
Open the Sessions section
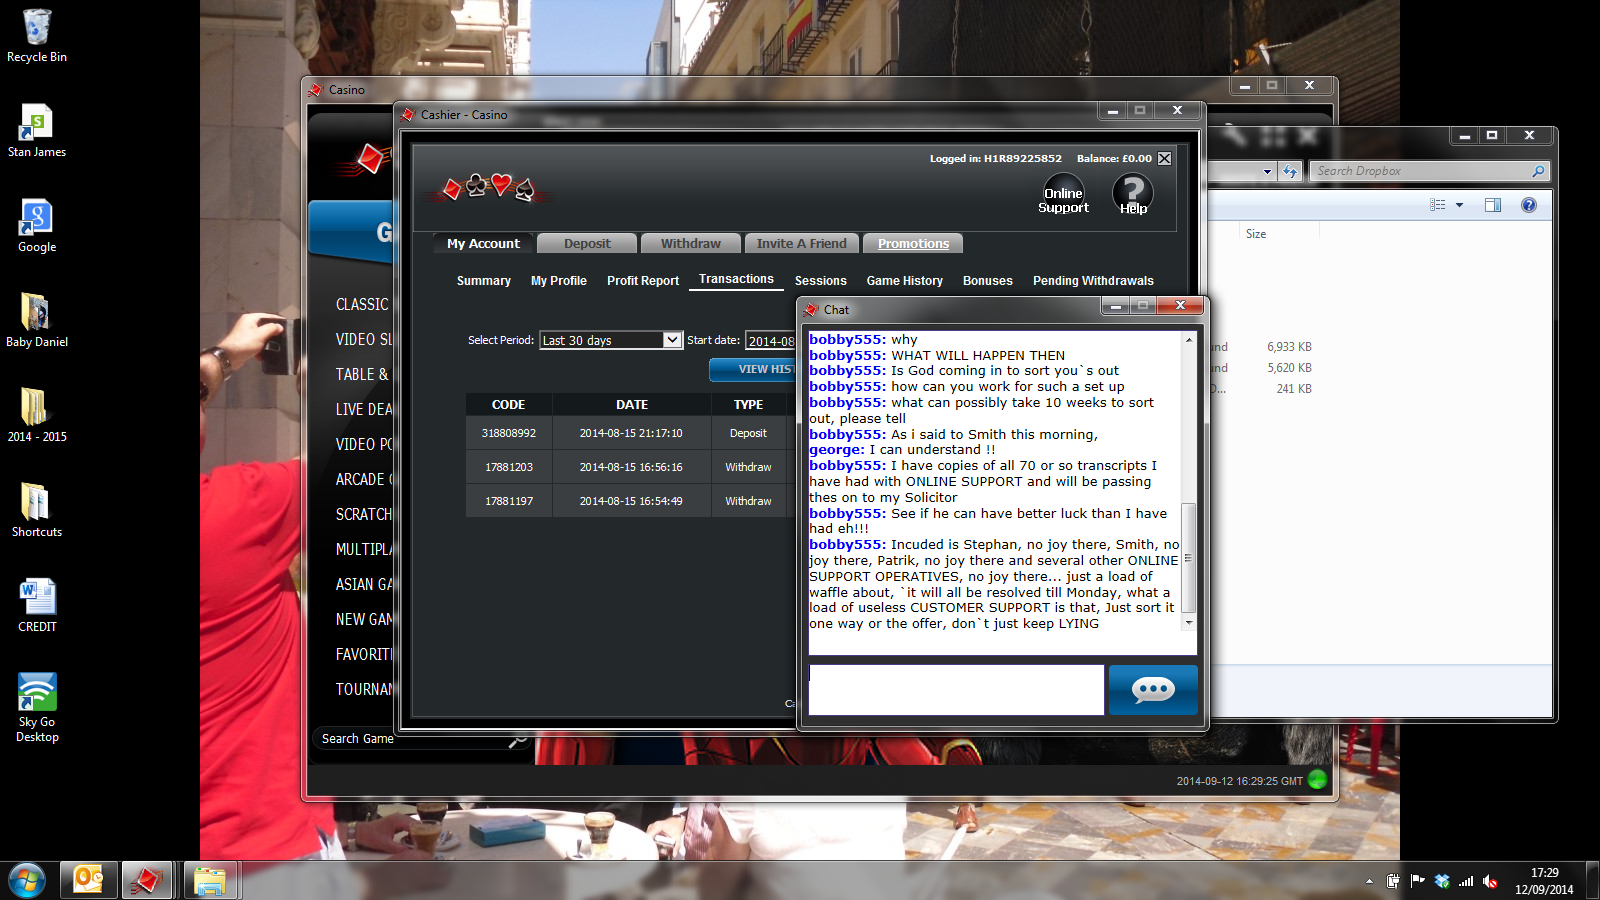821,281
